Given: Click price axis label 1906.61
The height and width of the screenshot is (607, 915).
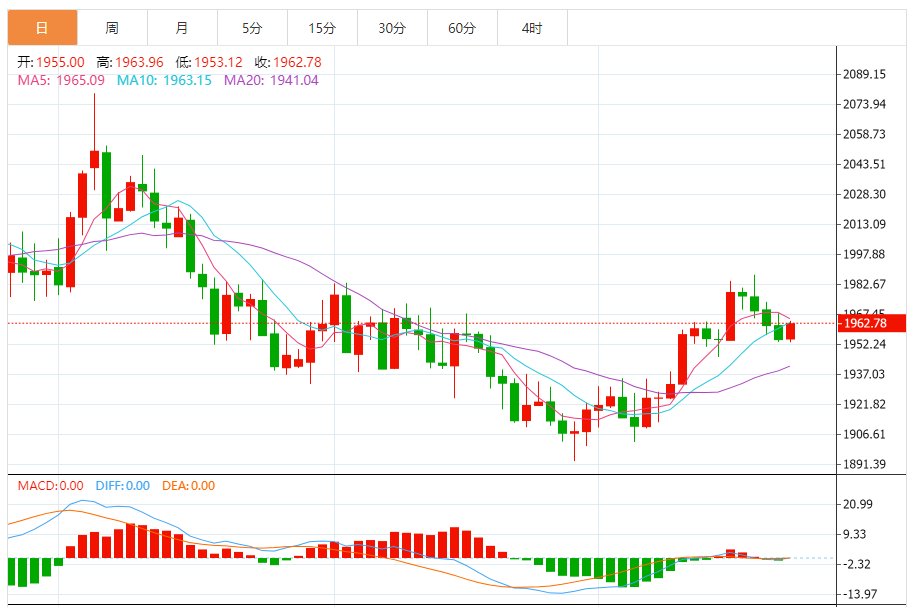Looking at the screenshot, I should coord(864,434).
